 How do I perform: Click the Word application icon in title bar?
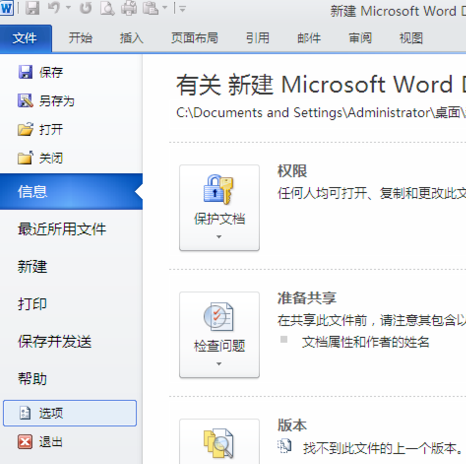pos(6,8)
